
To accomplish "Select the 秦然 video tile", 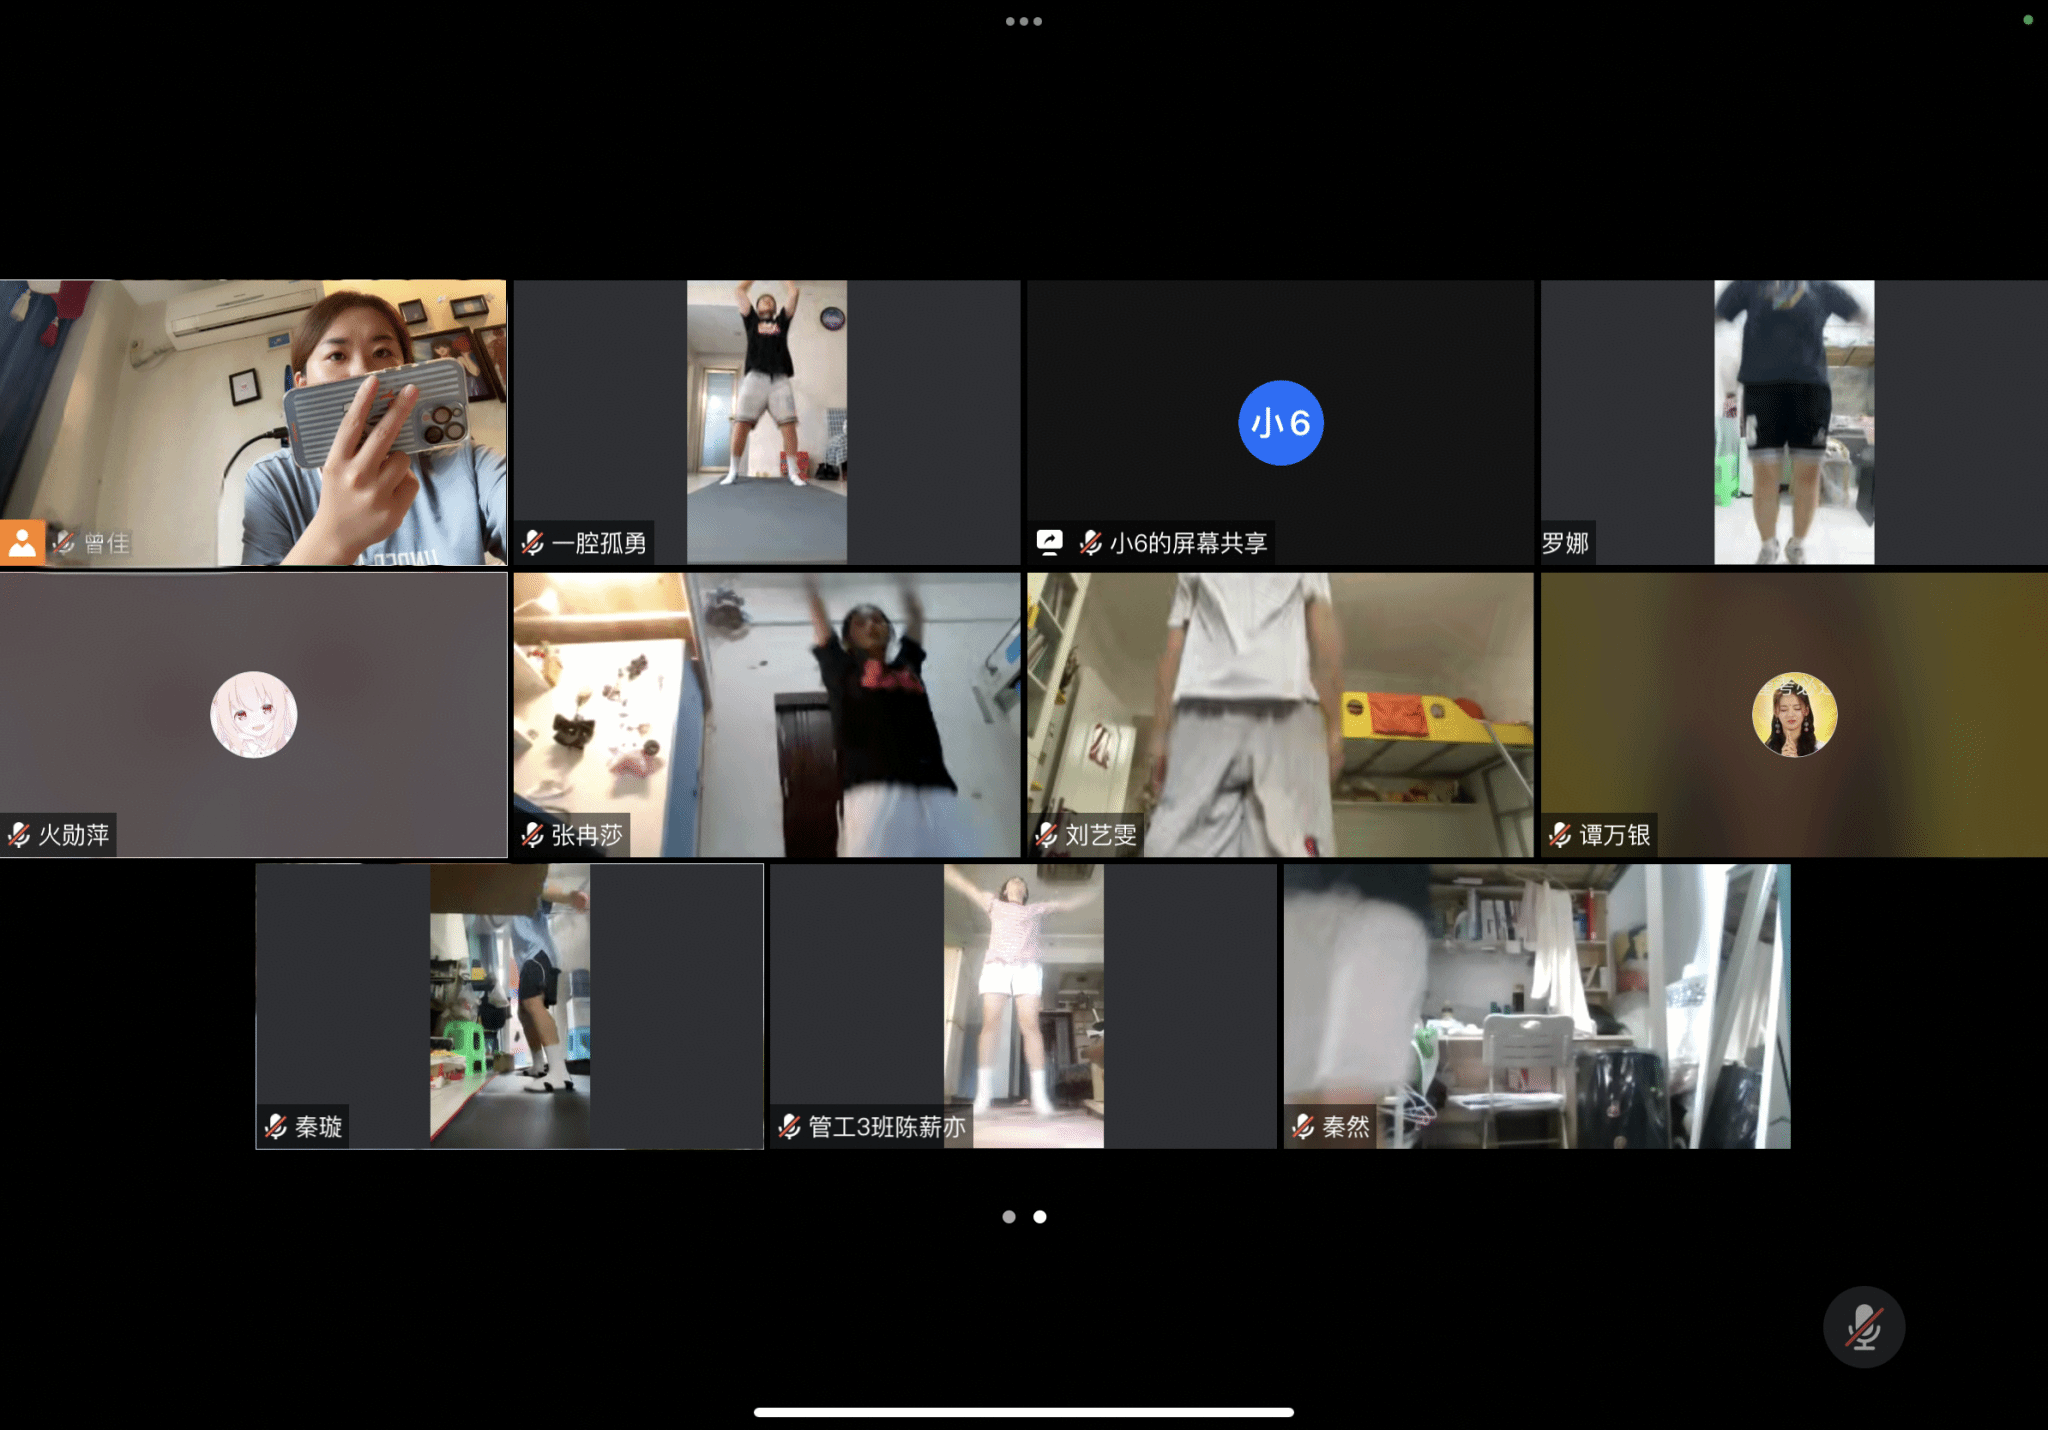I will [1537, 1006].
